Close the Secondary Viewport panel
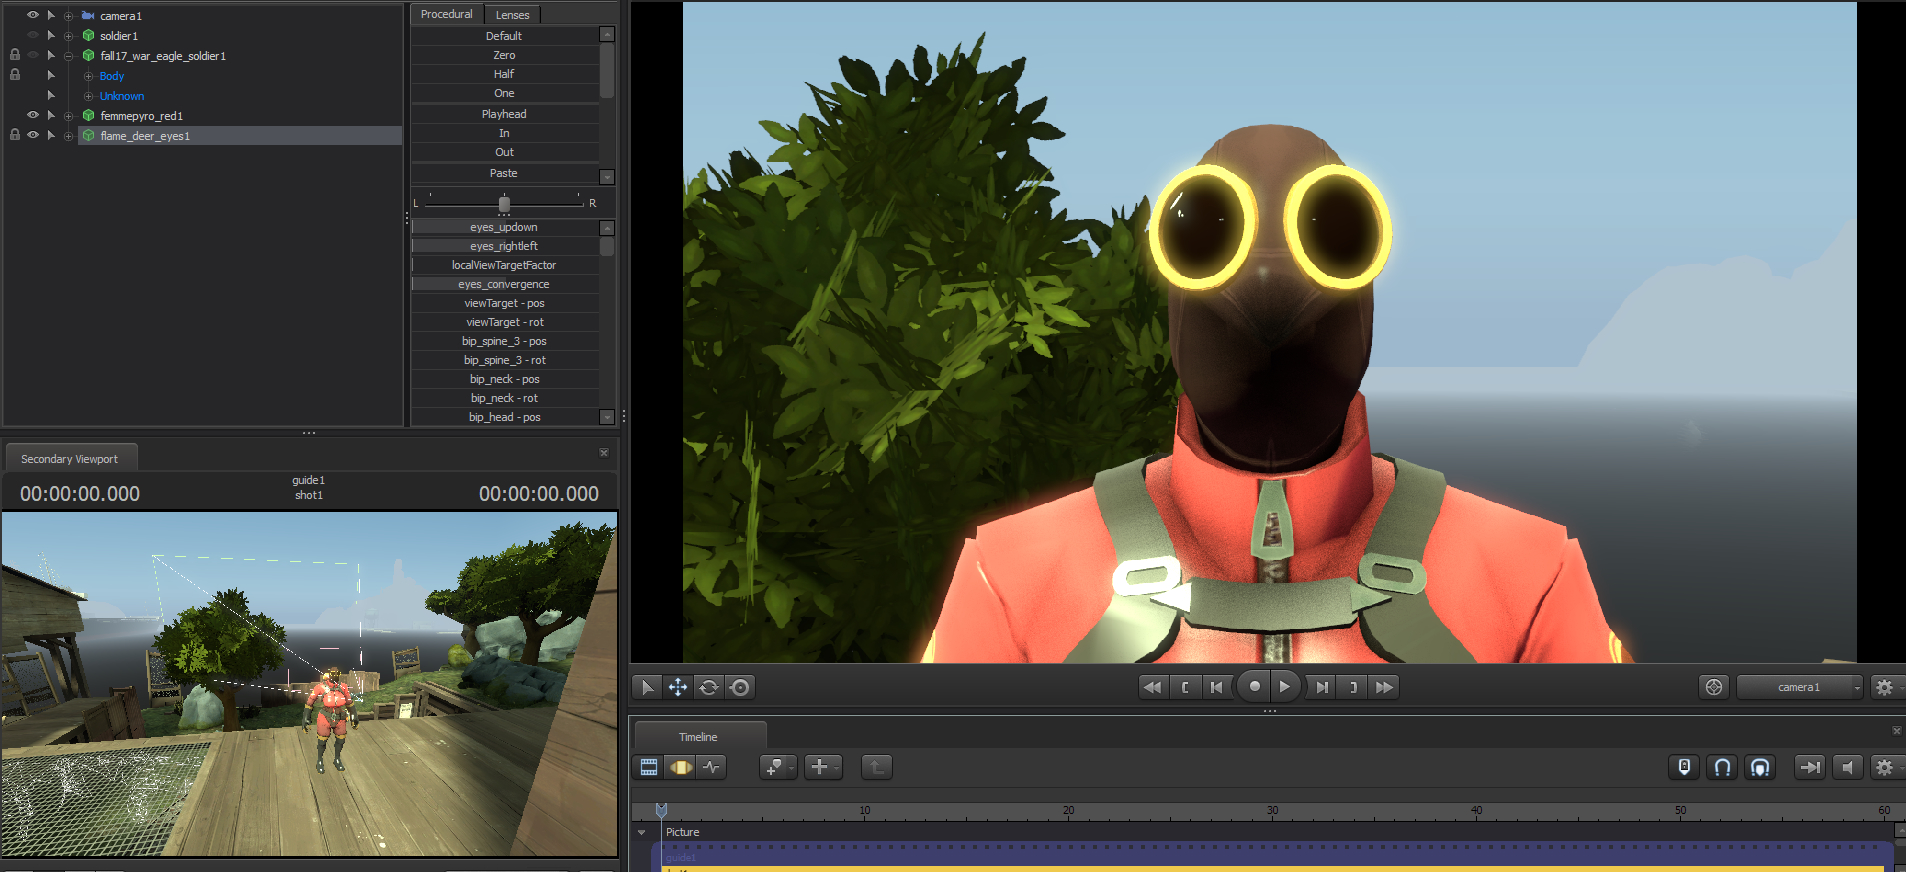Viewport: 1906px width, 872px height. click(604, 453)
